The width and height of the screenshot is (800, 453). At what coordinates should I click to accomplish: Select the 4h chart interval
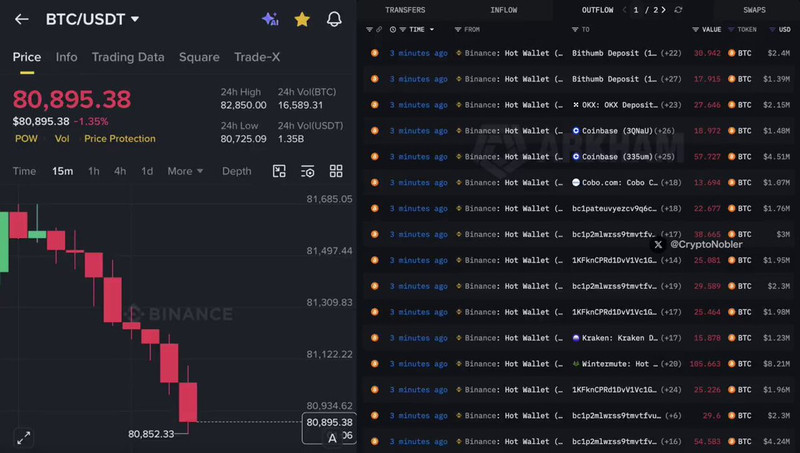coord(120,171)
